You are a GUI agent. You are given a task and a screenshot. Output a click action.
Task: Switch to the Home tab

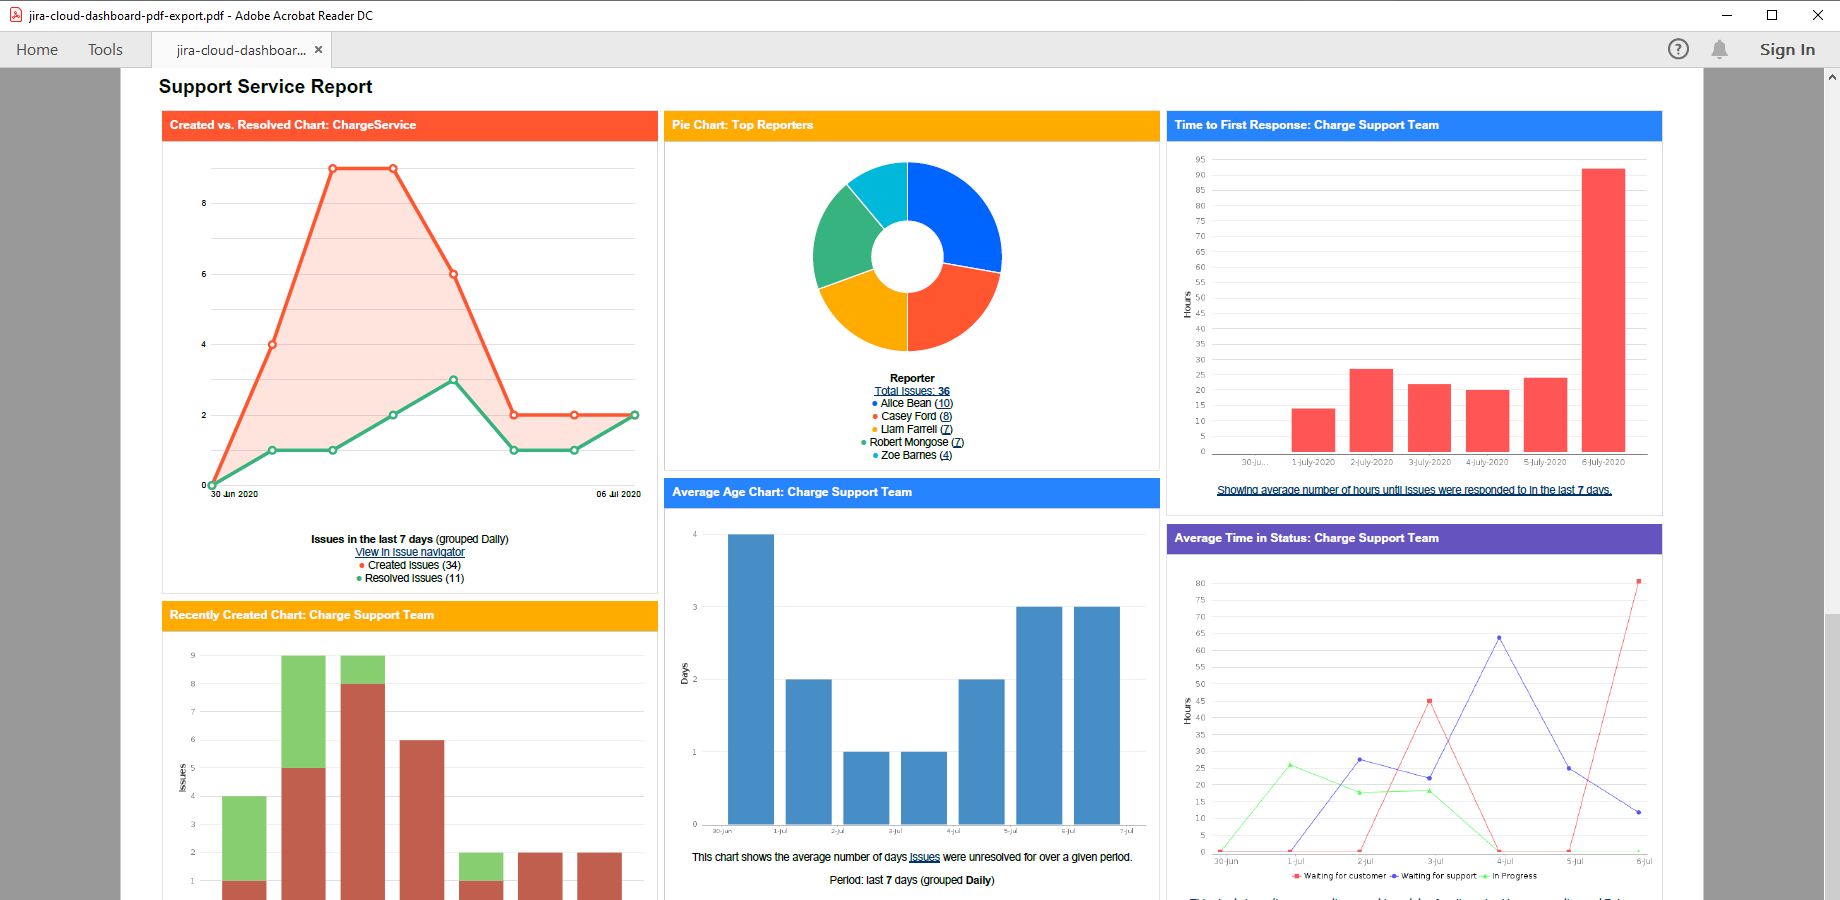click(x=37, y=49)
